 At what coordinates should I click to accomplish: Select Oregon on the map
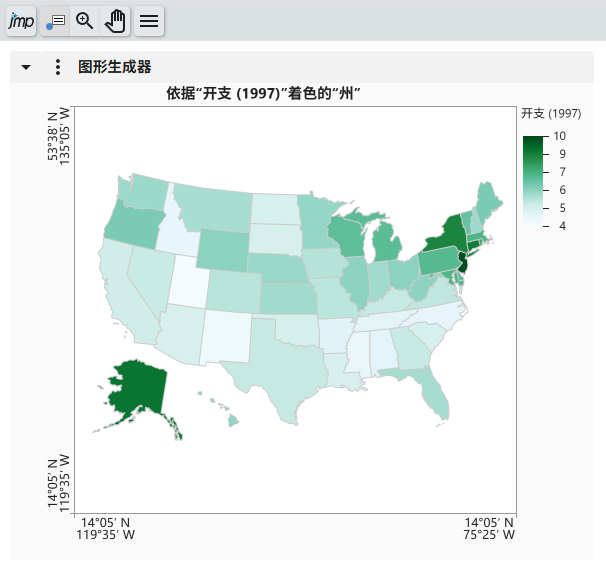point(133,226)
